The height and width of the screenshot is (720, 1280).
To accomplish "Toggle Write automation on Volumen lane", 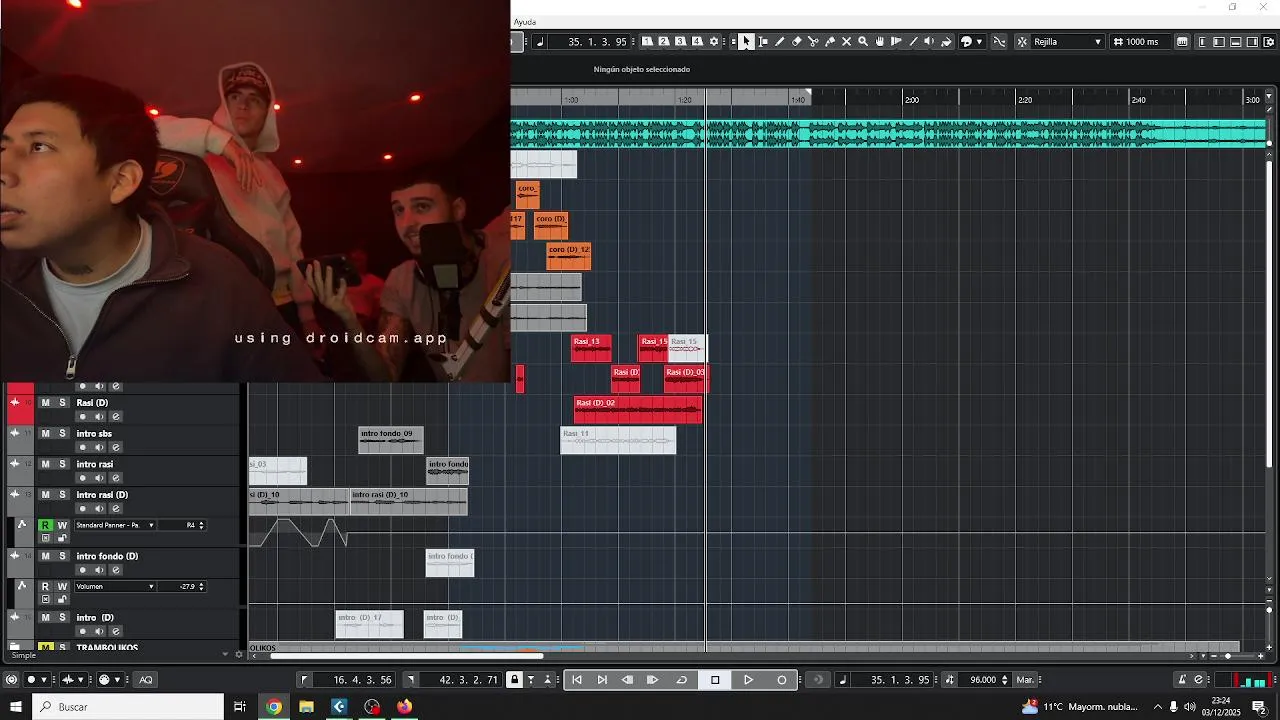I will point(62,586).
